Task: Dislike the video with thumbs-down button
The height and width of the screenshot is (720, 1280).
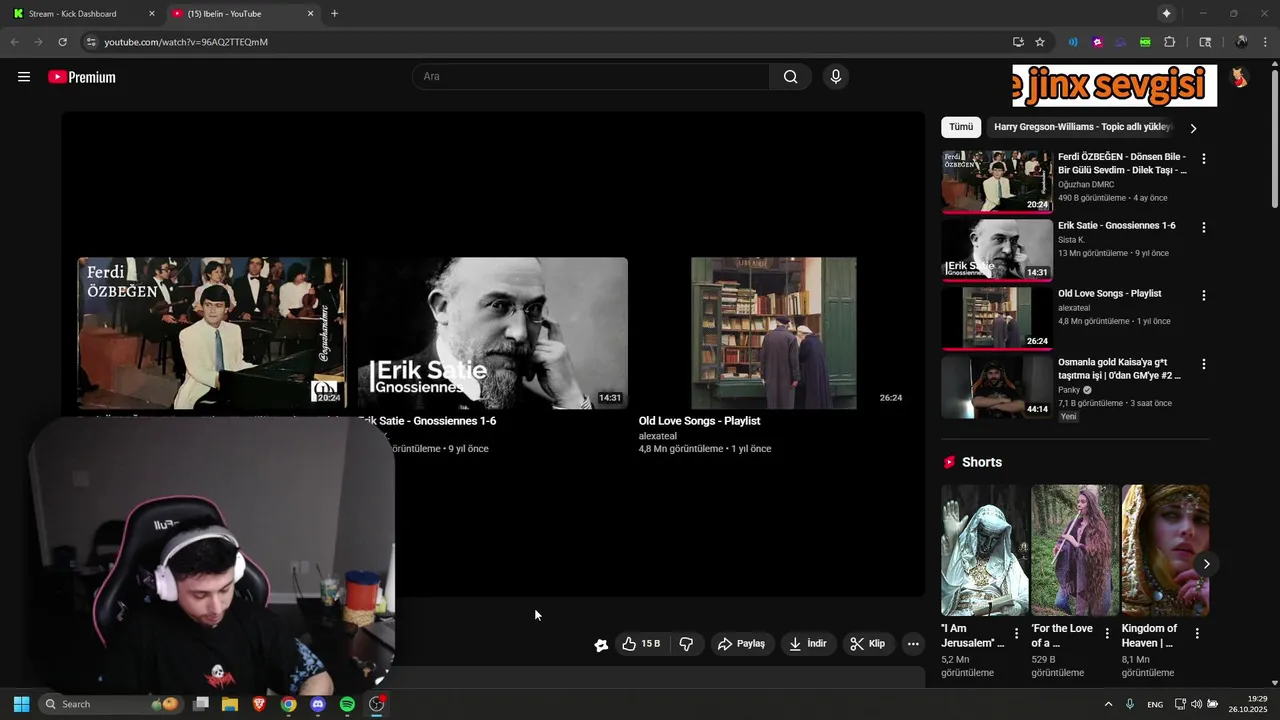Action: click(686, 644)
